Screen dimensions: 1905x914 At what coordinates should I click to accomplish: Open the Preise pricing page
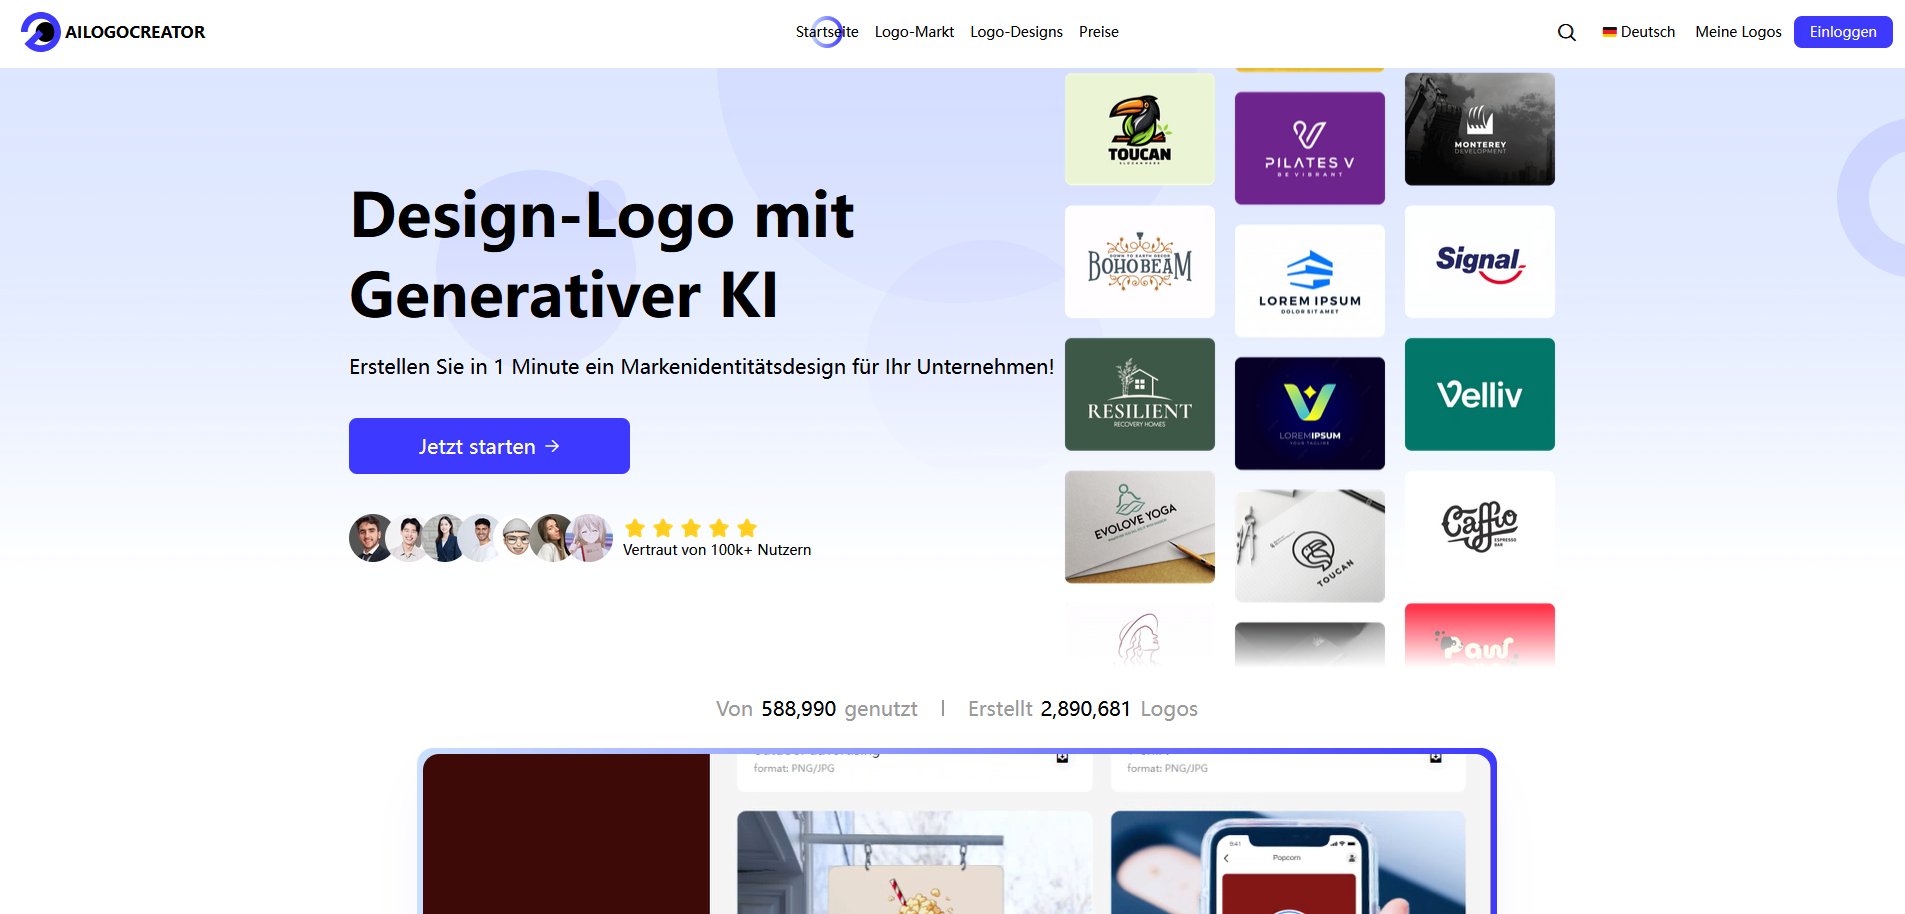tap(1098, 32)
